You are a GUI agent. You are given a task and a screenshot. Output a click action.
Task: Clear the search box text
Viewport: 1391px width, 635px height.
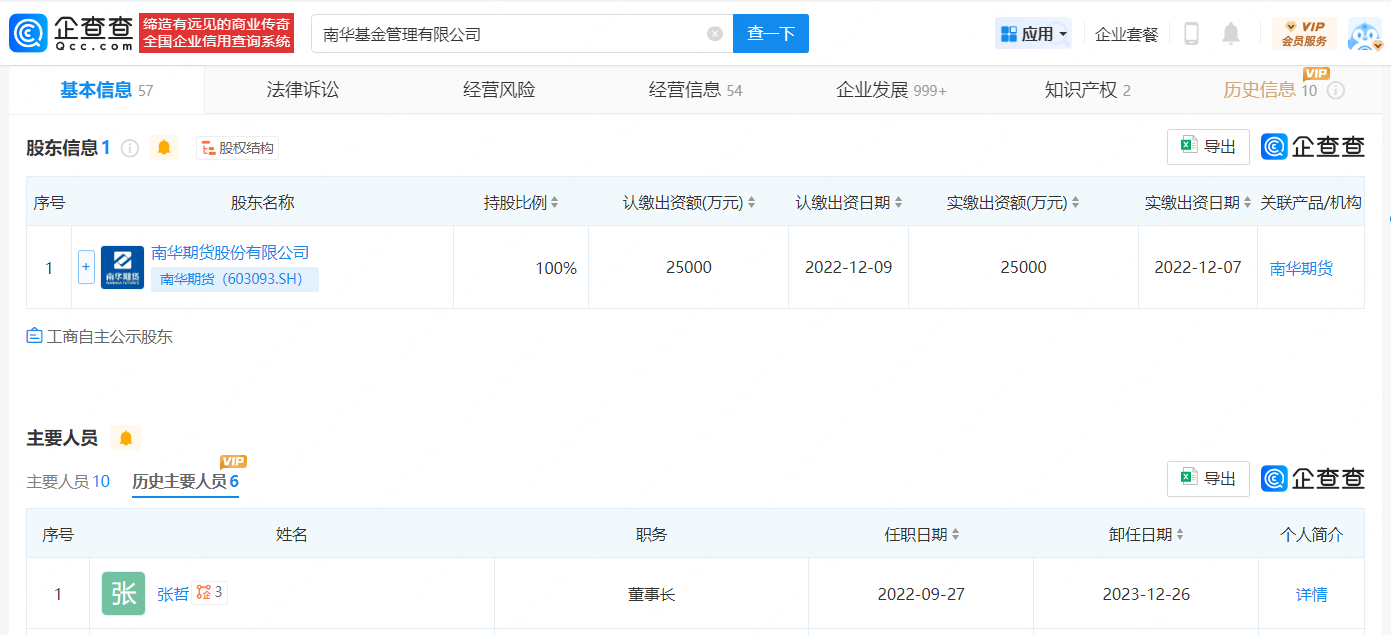(x=714, y=34)
